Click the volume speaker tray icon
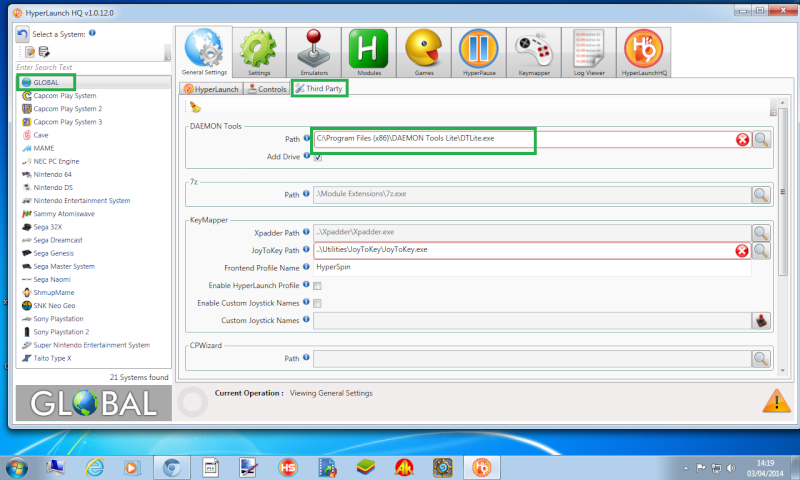The image size is (800, 480). coord(731,468)
